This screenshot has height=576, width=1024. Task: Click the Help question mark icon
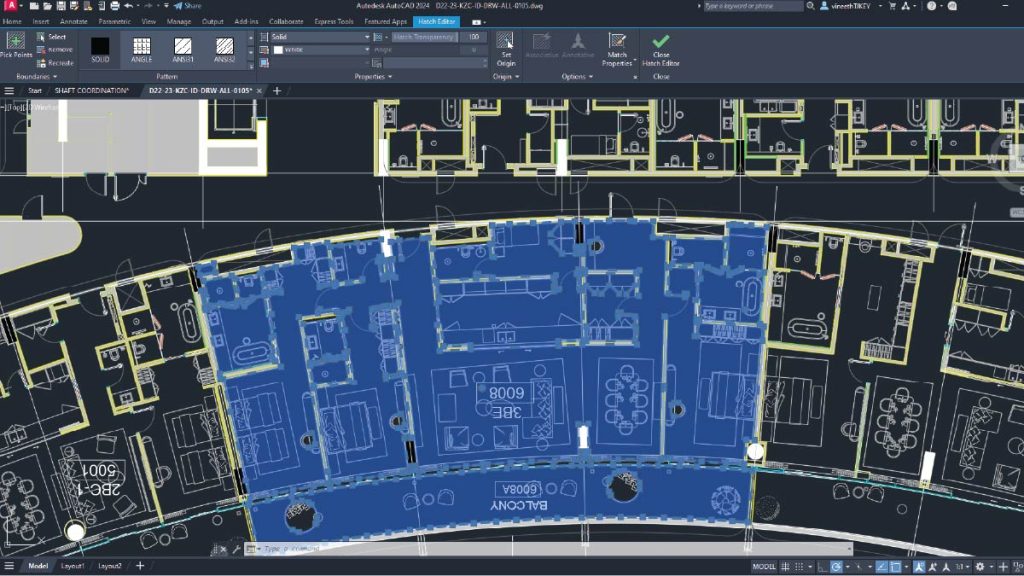coord(931,6)
